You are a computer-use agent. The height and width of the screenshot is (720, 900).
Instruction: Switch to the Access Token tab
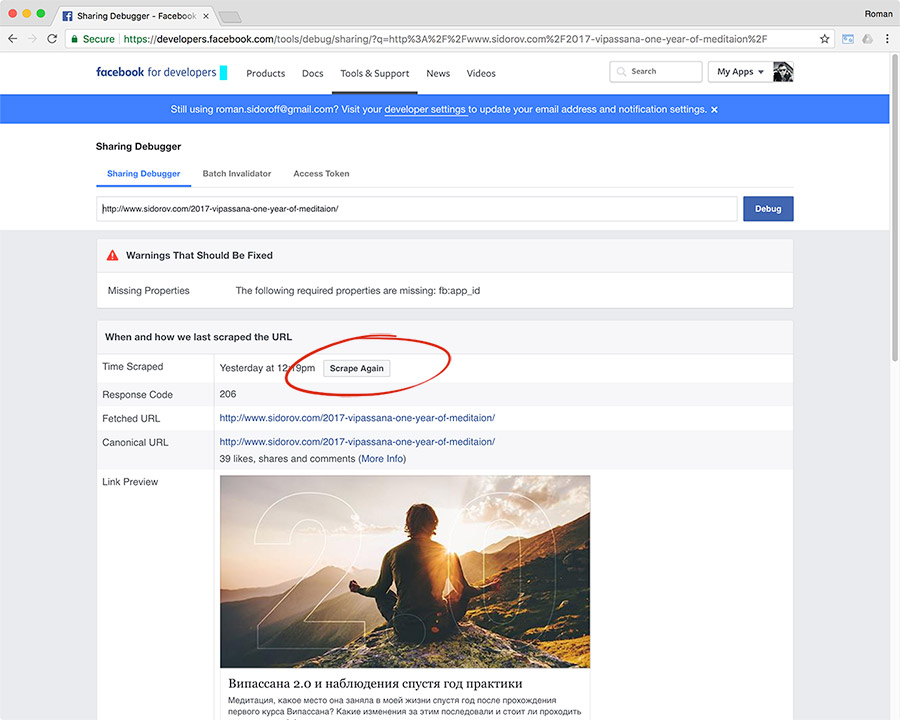pos(321,173)
